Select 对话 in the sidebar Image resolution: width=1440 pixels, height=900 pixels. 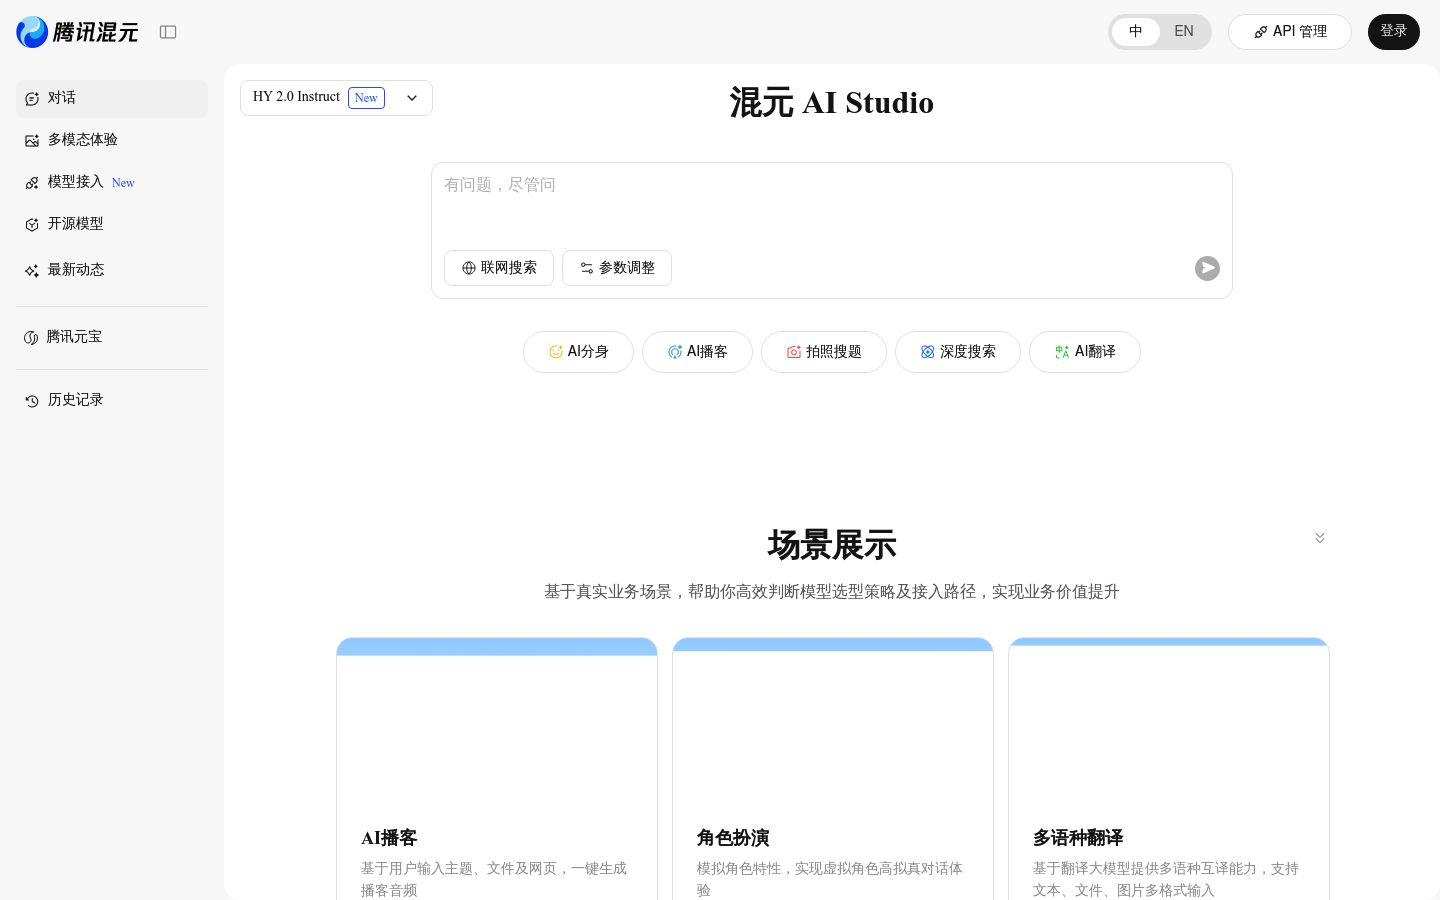click(112, 98)
